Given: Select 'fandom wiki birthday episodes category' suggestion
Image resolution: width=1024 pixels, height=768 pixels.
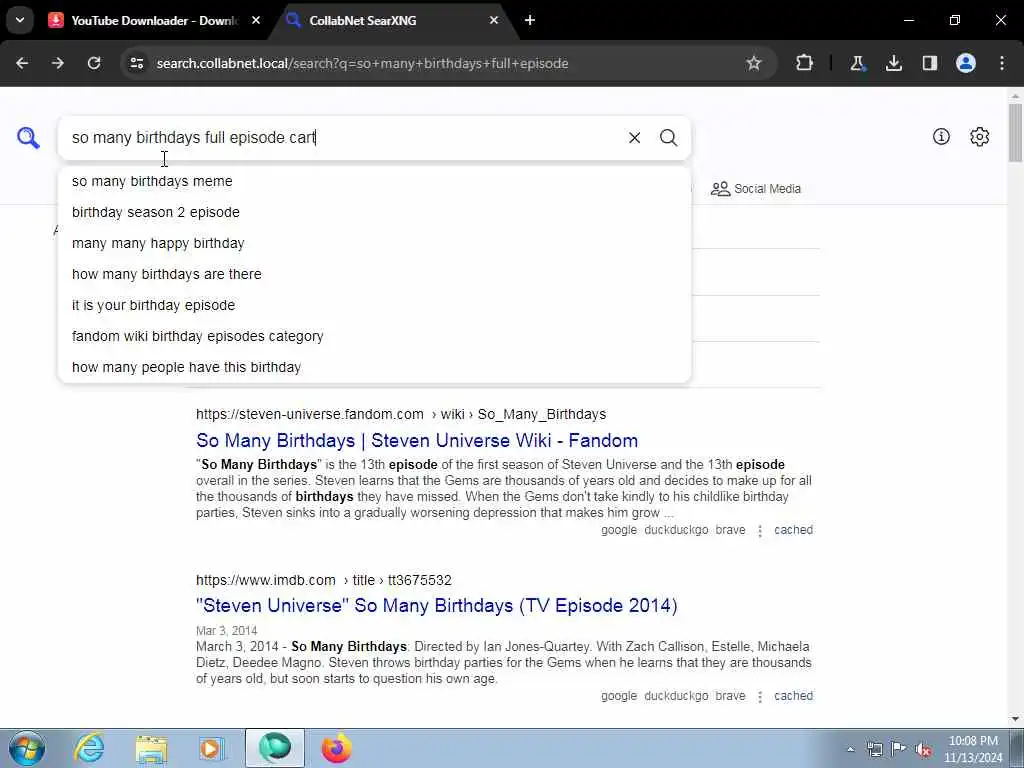Looking at the screenshot, I should coord(374,336).
